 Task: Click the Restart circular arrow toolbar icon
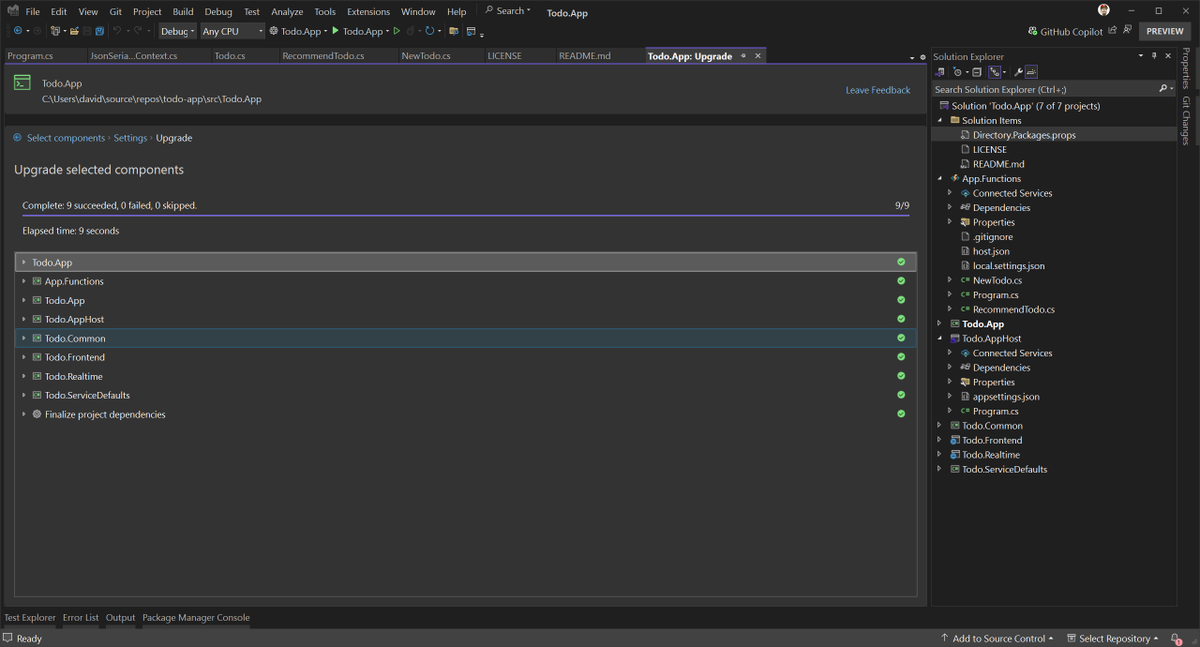[429, 31]
